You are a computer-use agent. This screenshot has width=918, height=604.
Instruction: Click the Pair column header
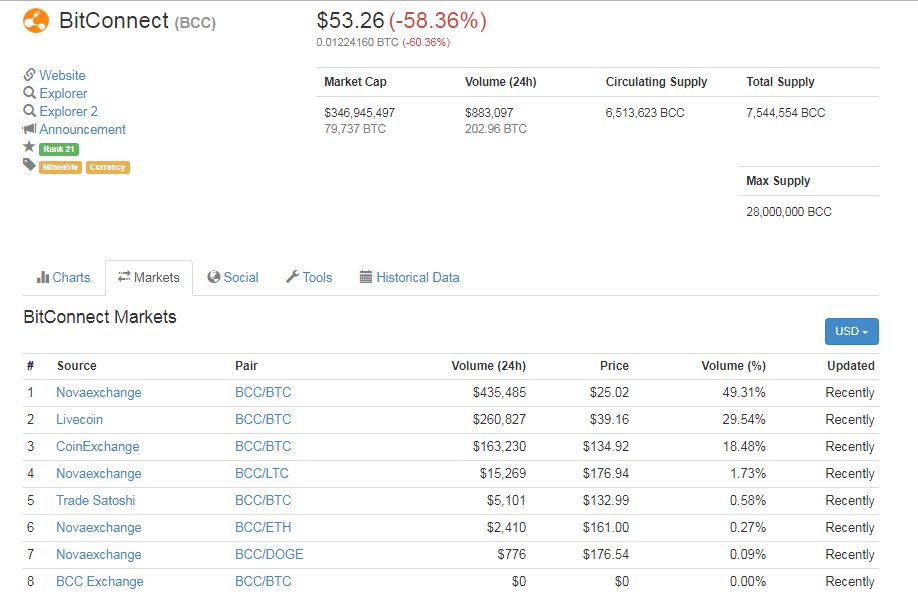click(x=246, y=365)
